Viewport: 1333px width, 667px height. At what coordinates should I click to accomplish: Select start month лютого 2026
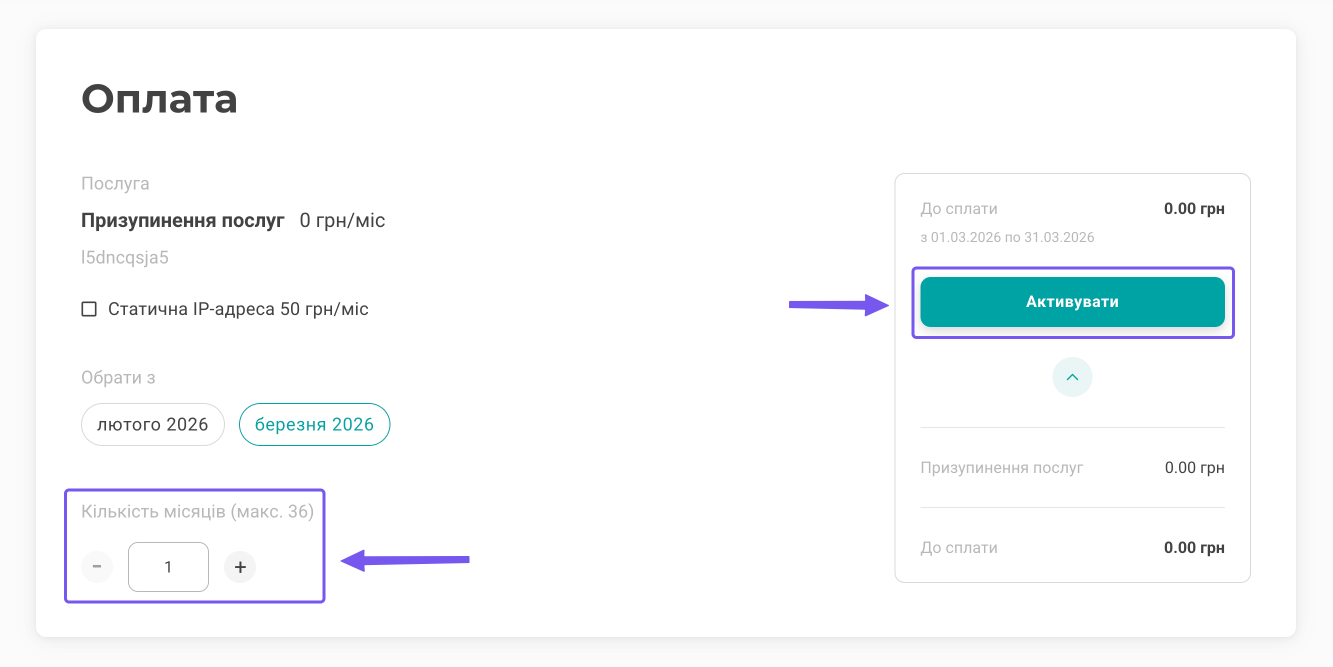(x=152, y=425)
